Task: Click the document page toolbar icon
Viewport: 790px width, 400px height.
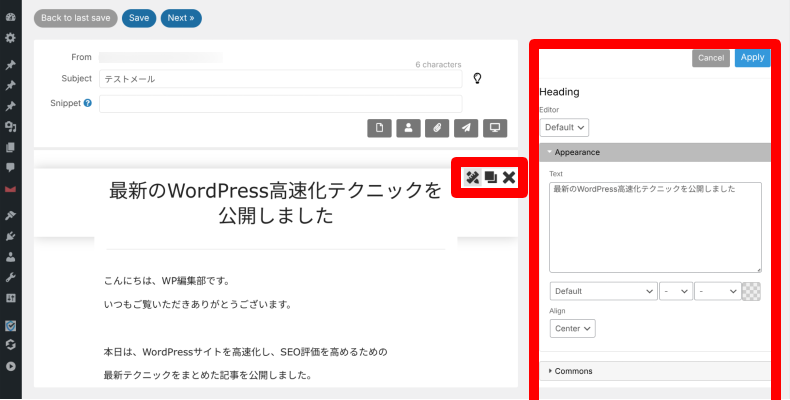Action: pyautogui.click(x=379, y=128)
